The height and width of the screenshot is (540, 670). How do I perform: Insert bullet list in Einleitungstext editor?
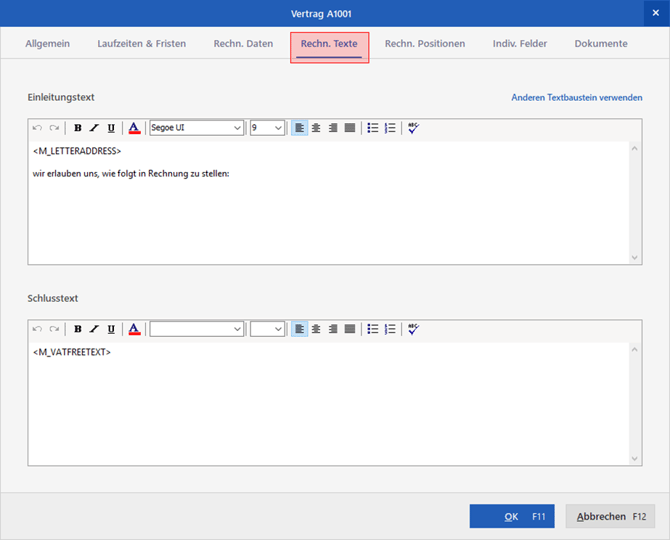coord(372,128)
